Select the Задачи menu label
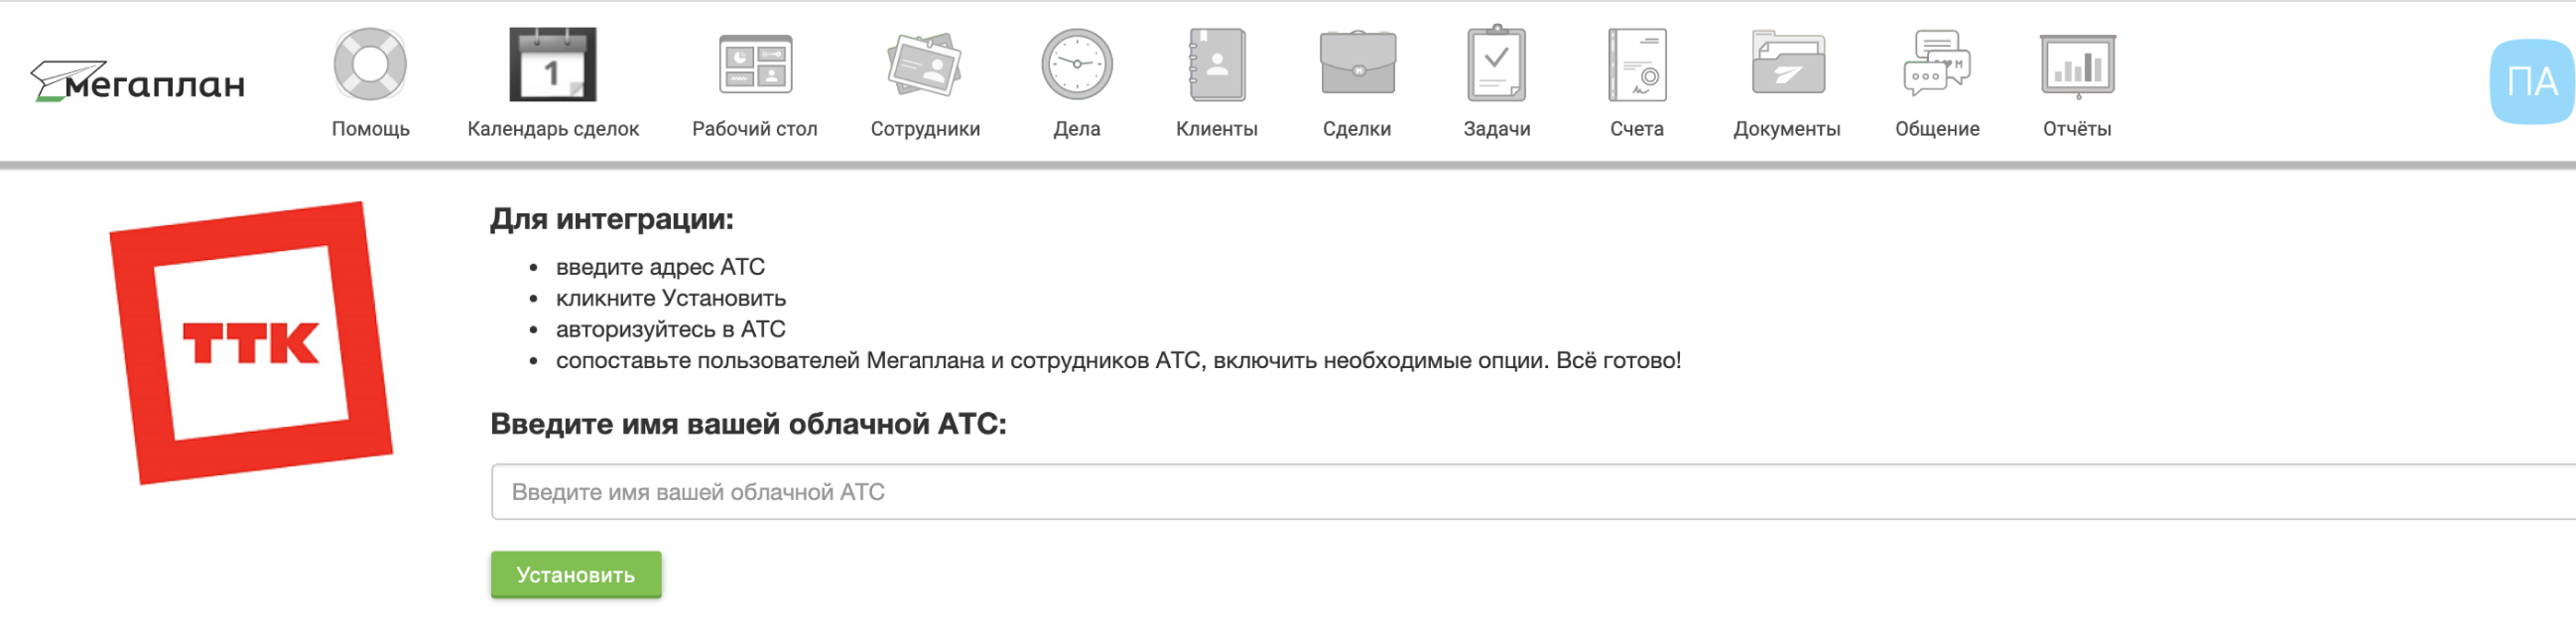This screenshot has height=641, width=2576. click(1496, 129)
